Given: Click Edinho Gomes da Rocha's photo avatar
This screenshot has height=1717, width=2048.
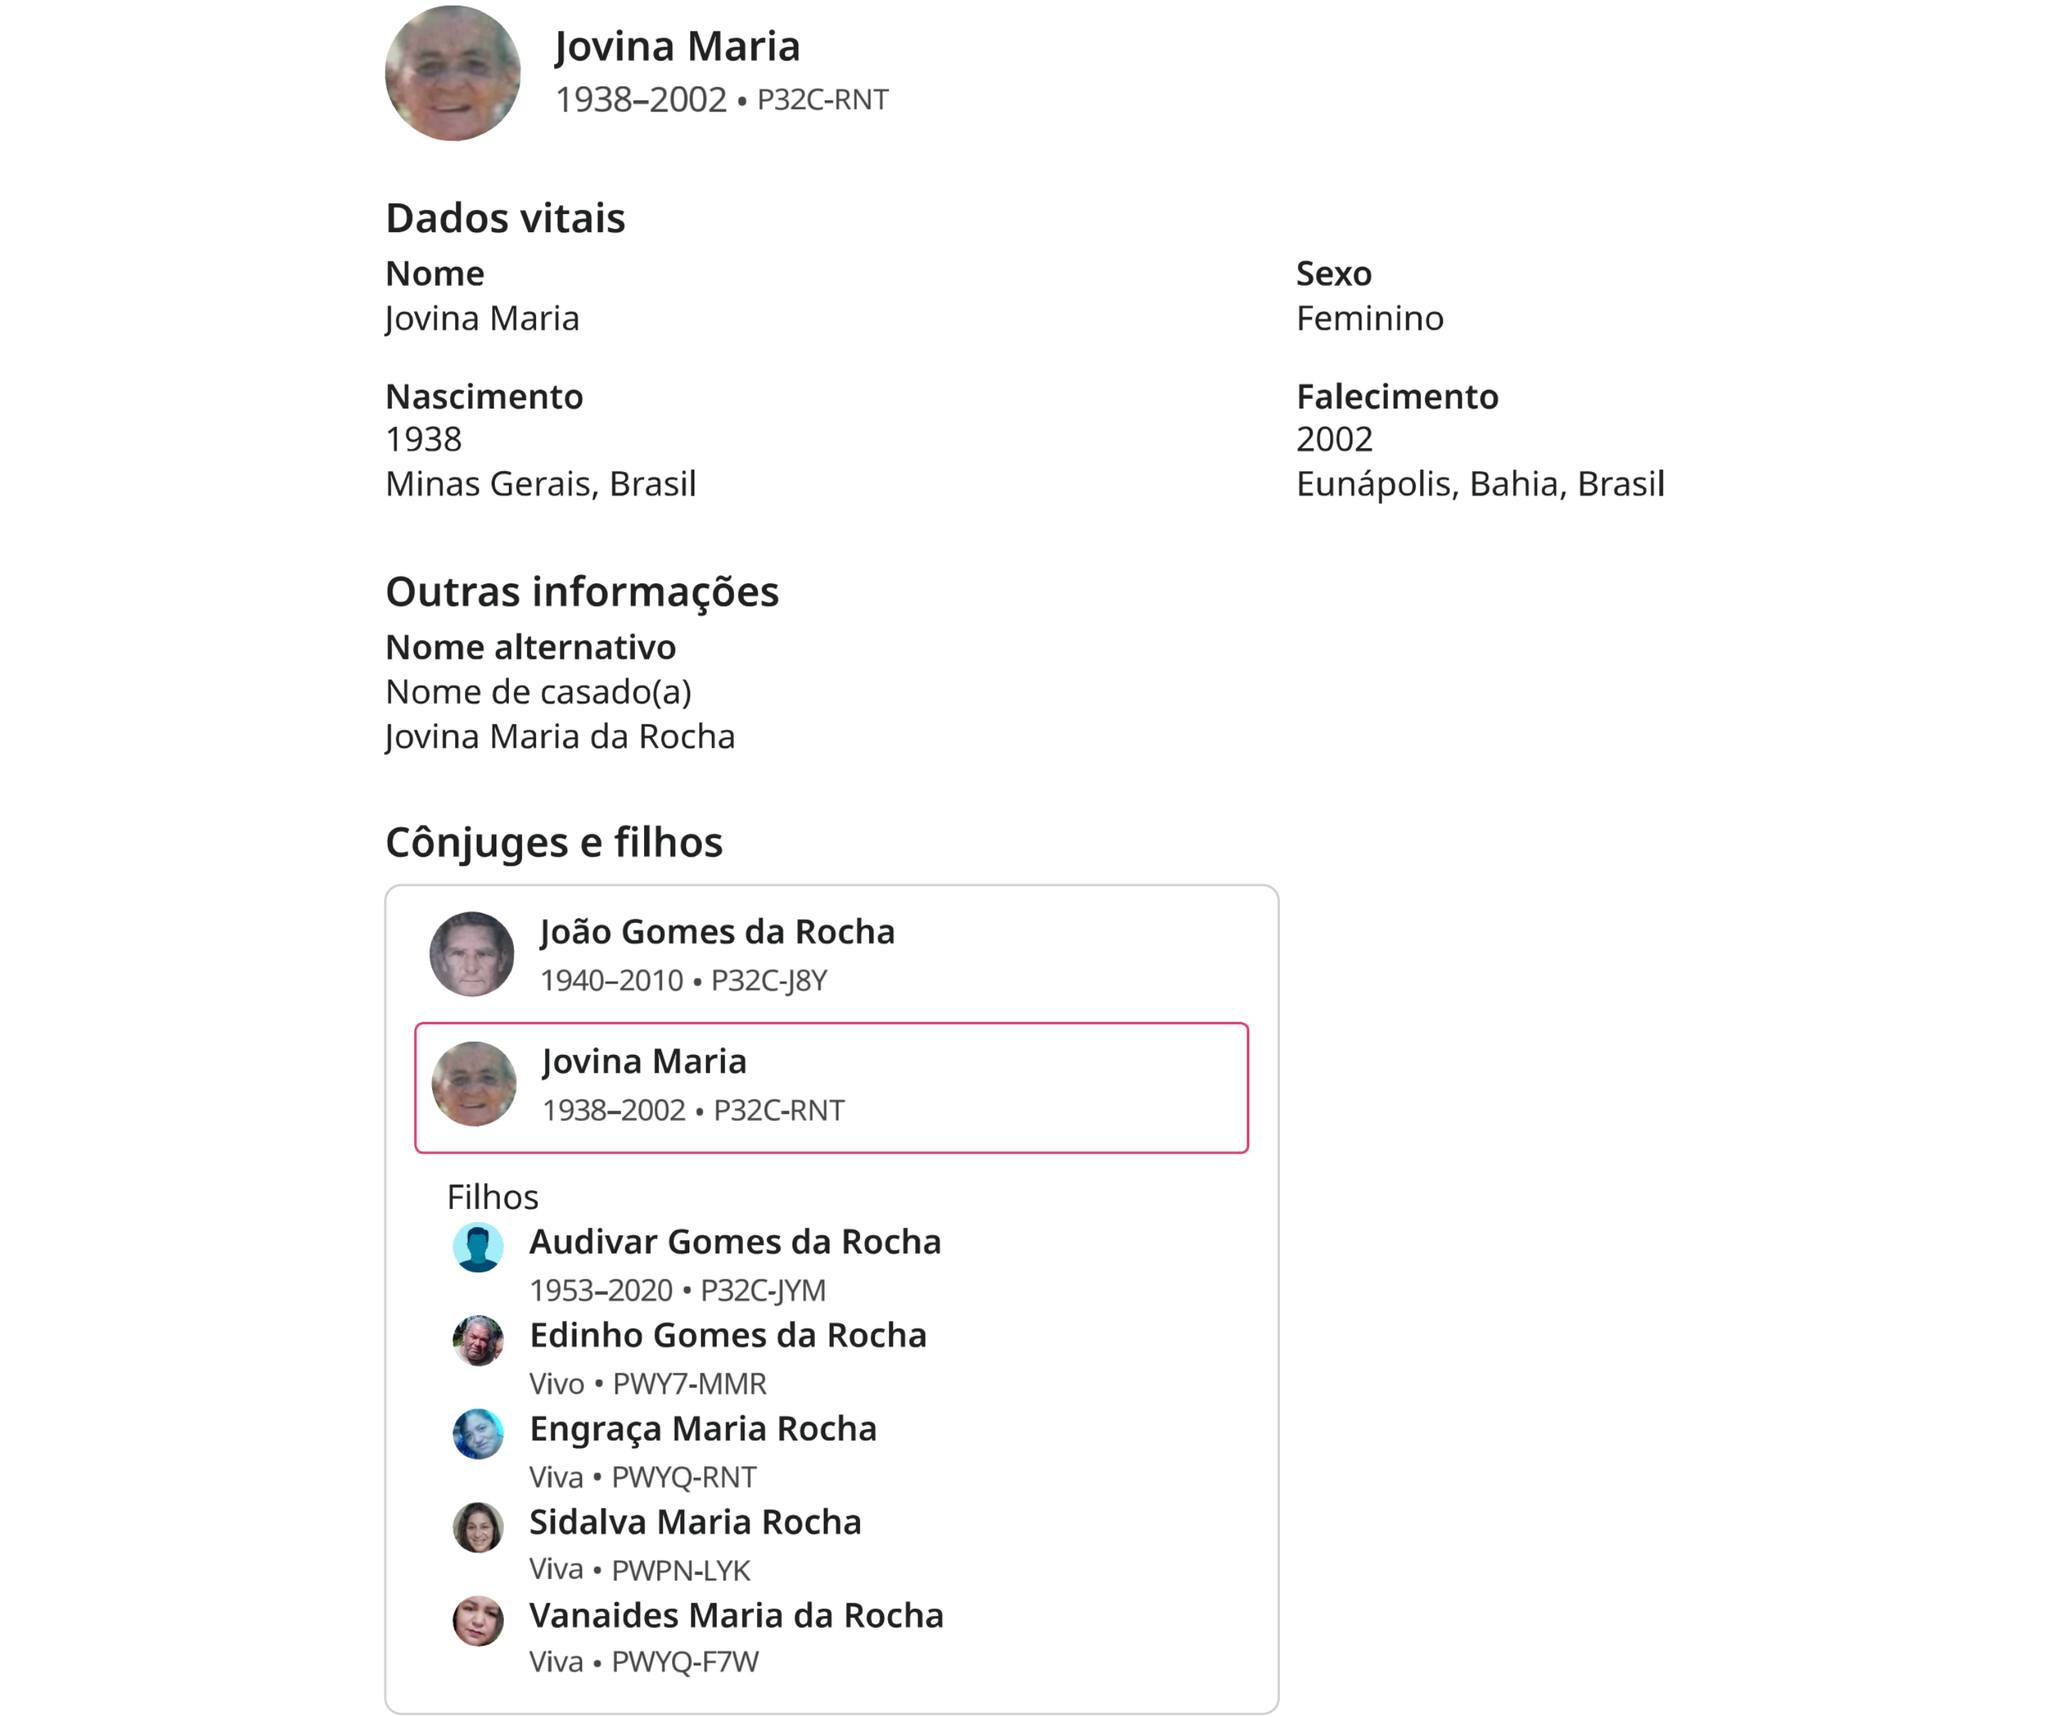Looking at the screenshot, I should coord(478,1340).
